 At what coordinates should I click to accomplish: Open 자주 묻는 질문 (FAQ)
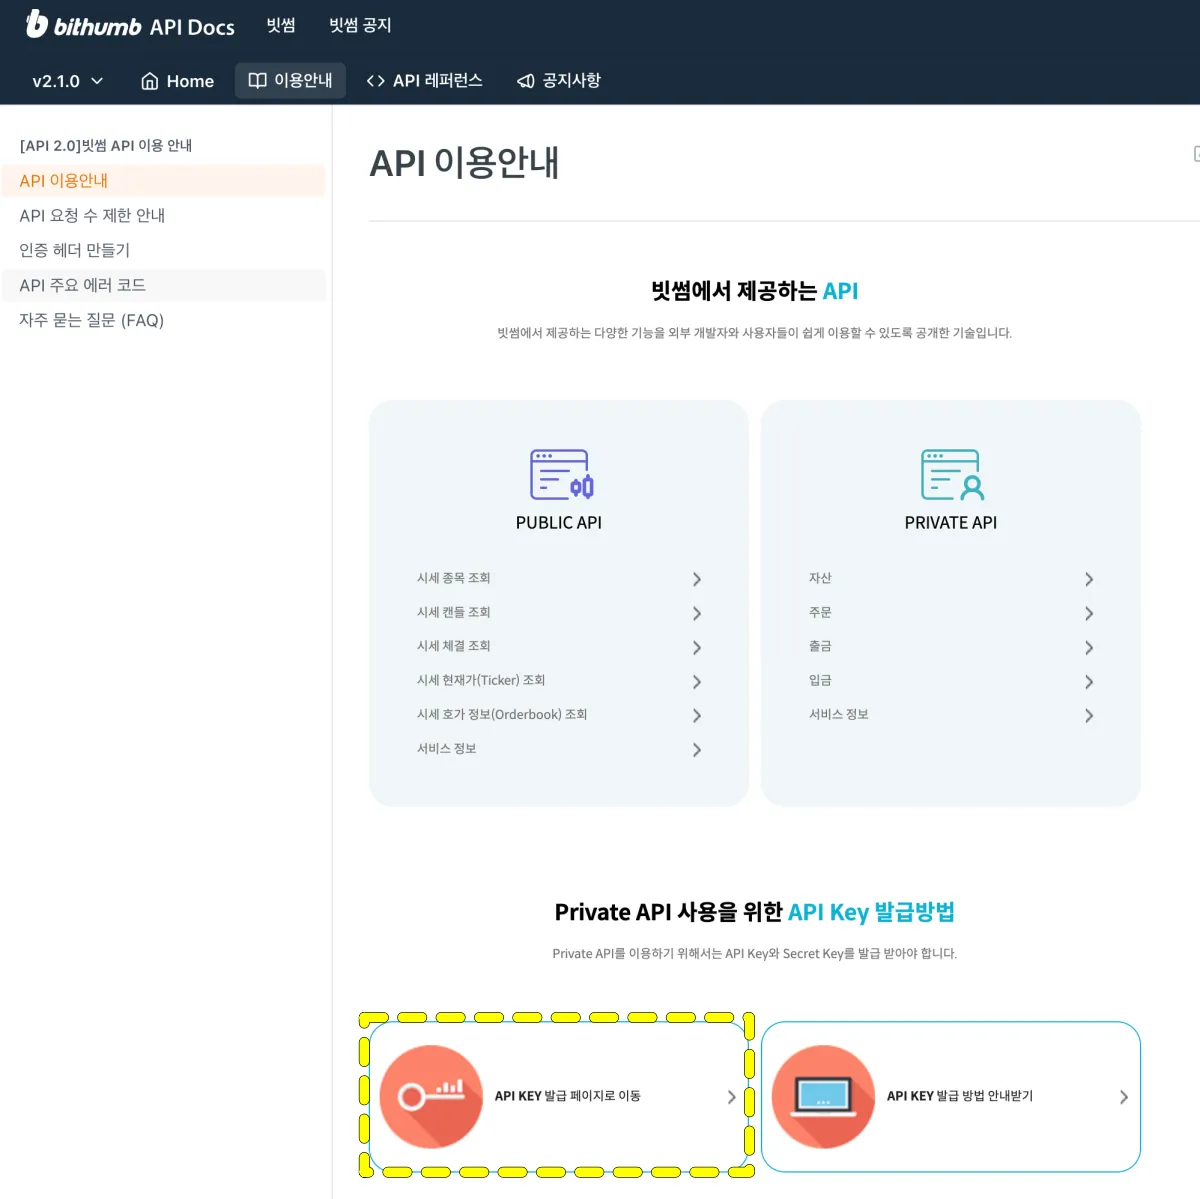[92, 319]
